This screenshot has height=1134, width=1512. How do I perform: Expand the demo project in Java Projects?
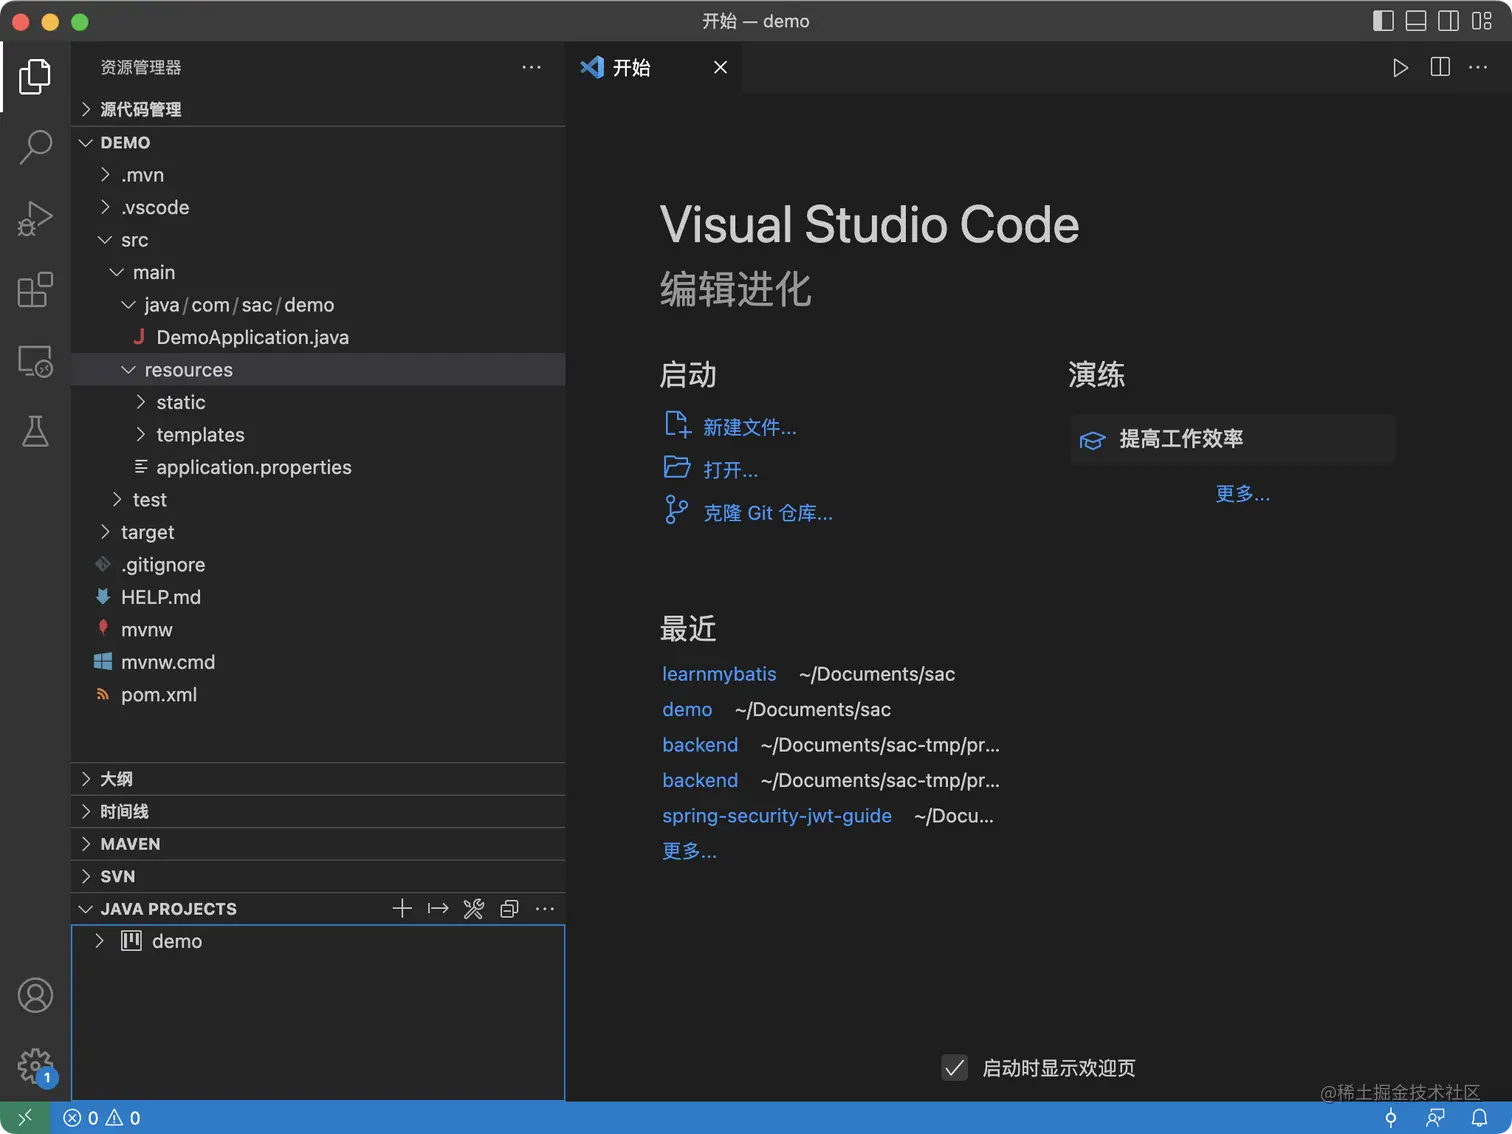pyautogui.click(x=318, y=941)
